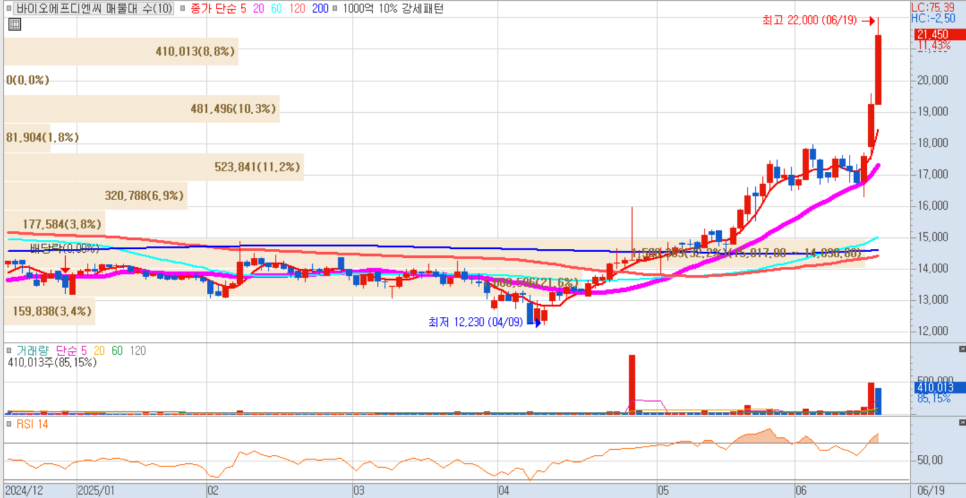The width and height of the screenshot is (966, 498).
Task: Click the square marker before 거래량 label
Action: 8,351
